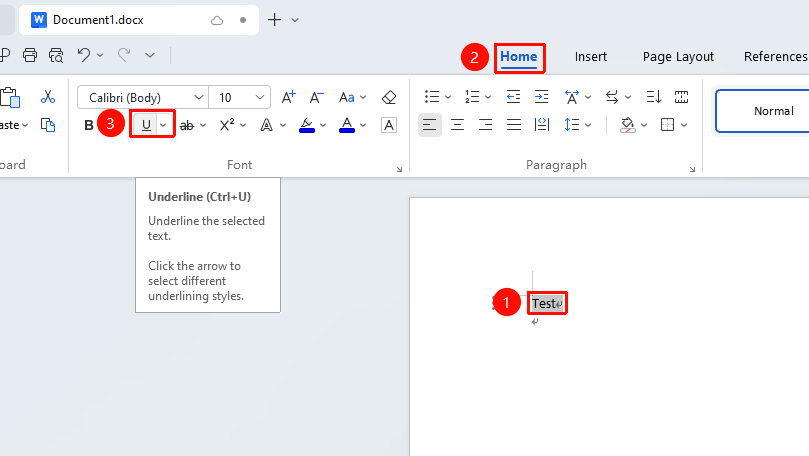Click the Increase Indent icon
The image size is (809, 456).
pyautogui.click(x=541, y=96)
